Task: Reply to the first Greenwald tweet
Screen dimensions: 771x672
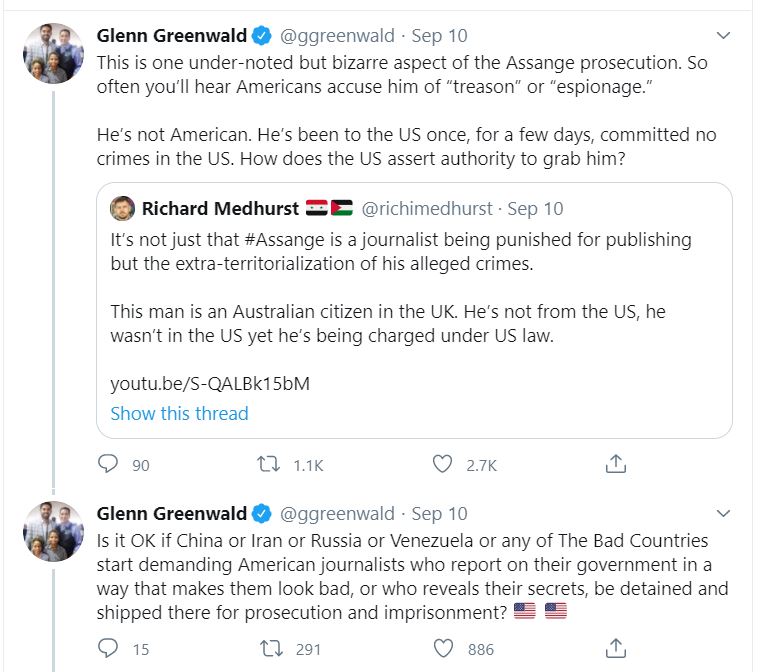Action: pyautogui.click(x=109, y=464)
